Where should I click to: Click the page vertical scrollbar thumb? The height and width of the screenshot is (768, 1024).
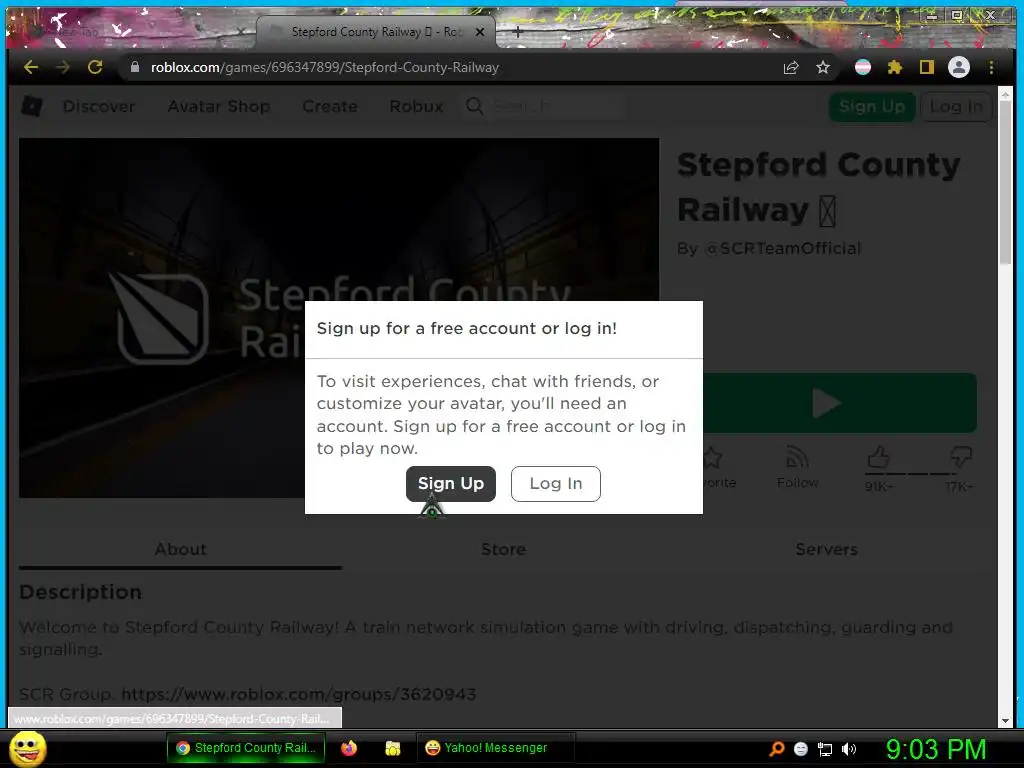1005,184
